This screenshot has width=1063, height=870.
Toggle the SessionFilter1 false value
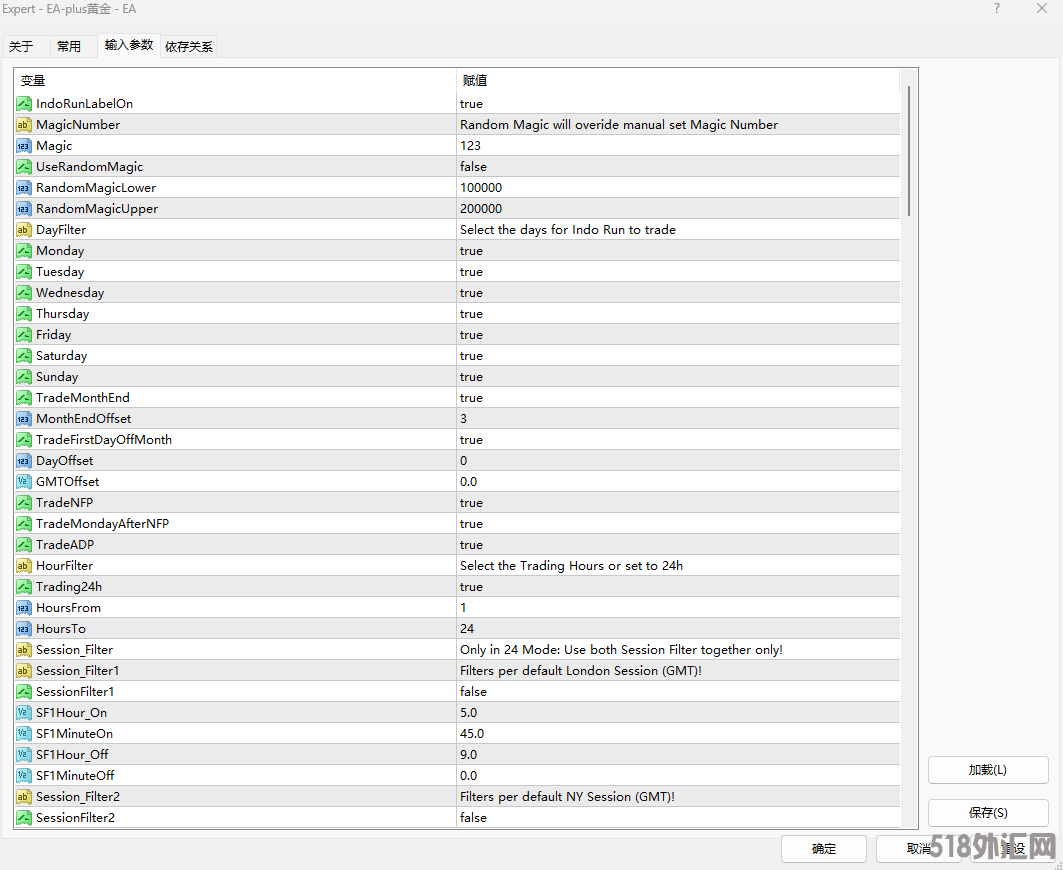click(677, 692)
